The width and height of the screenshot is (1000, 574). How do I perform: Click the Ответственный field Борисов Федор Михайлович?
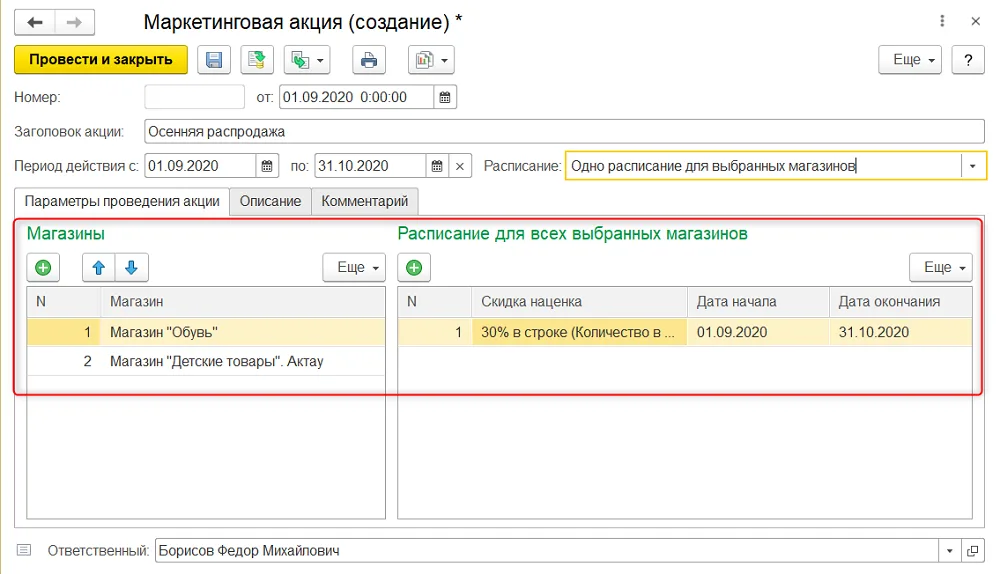coord(547,550)
